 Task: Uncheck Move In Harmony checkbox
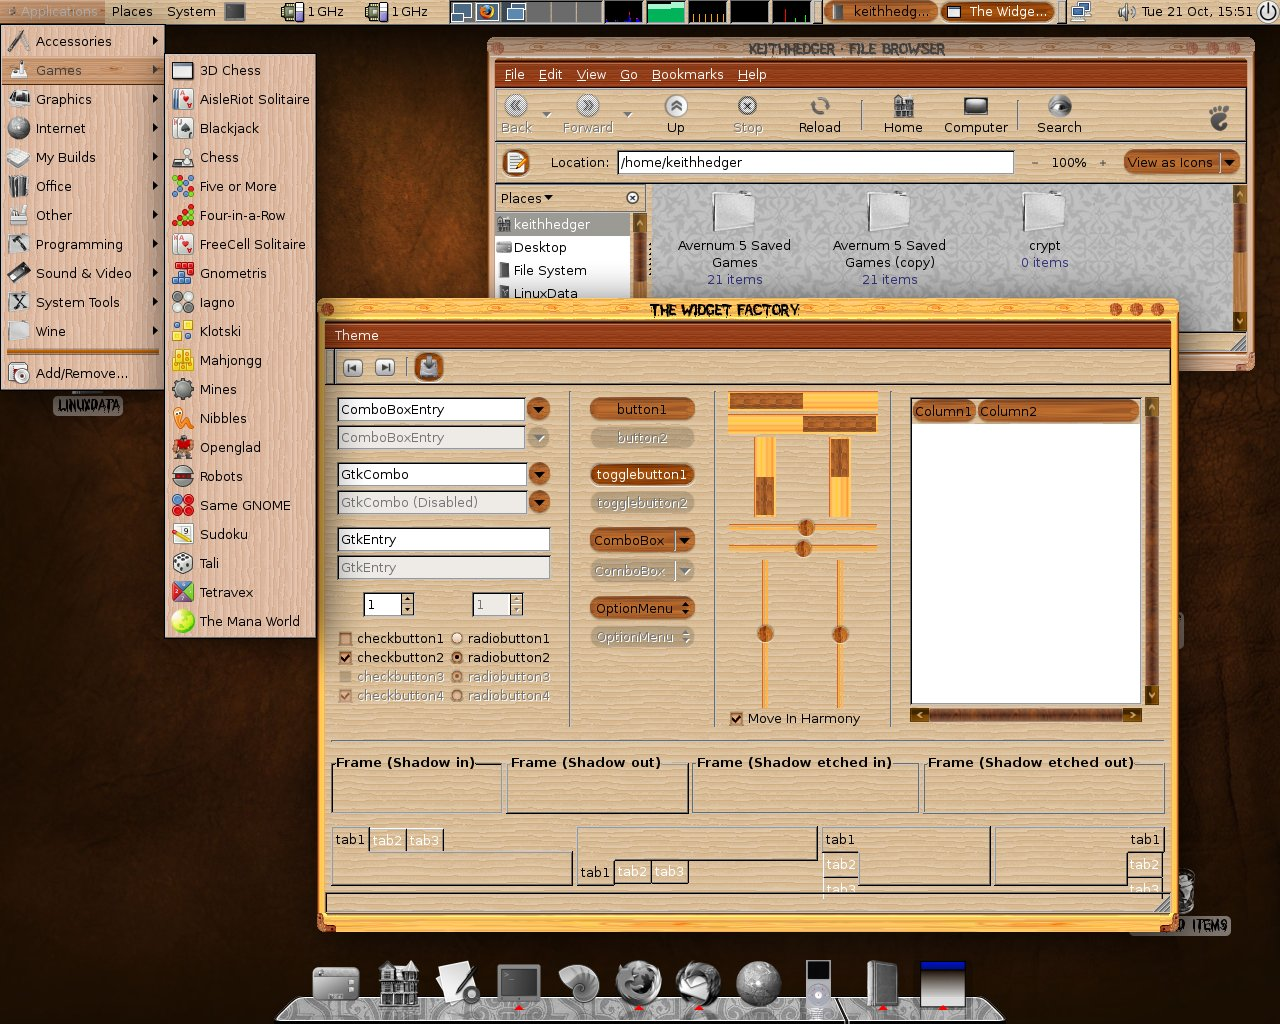pyautogui.click(x=736, y=718)
